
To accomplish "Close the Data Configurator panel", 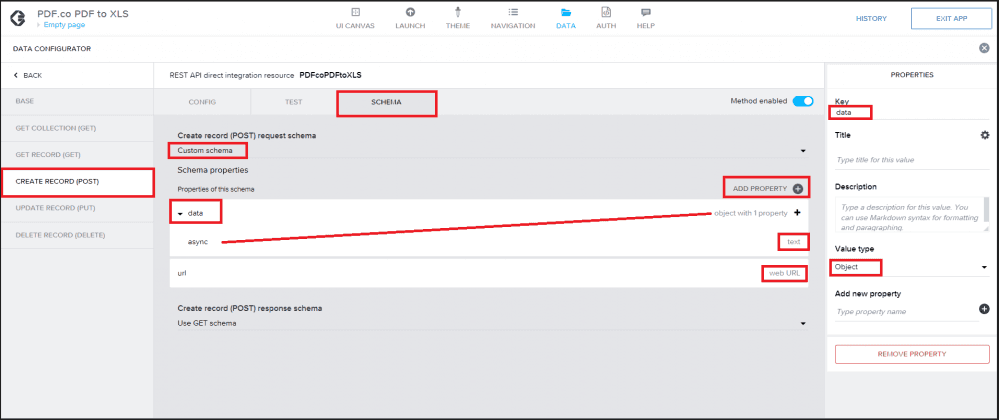I will click(984, 48).
